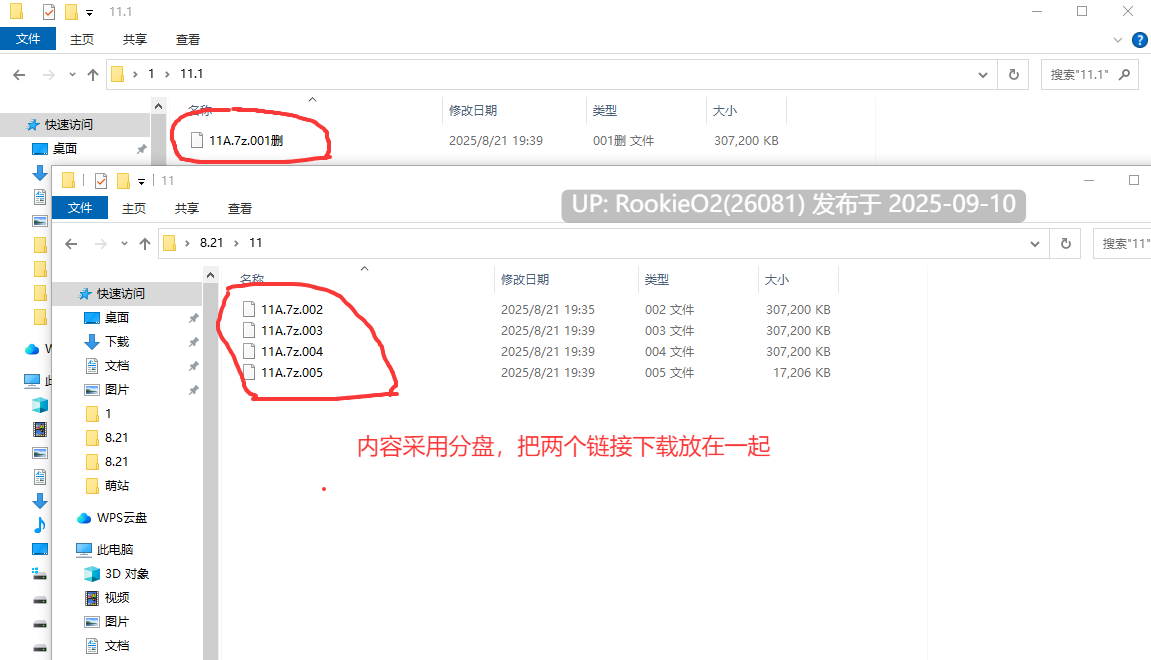The width and height of the screenshot is (1151, 660).
Task: Click Up arrow in 11.1 window
Action: (92, 74)
